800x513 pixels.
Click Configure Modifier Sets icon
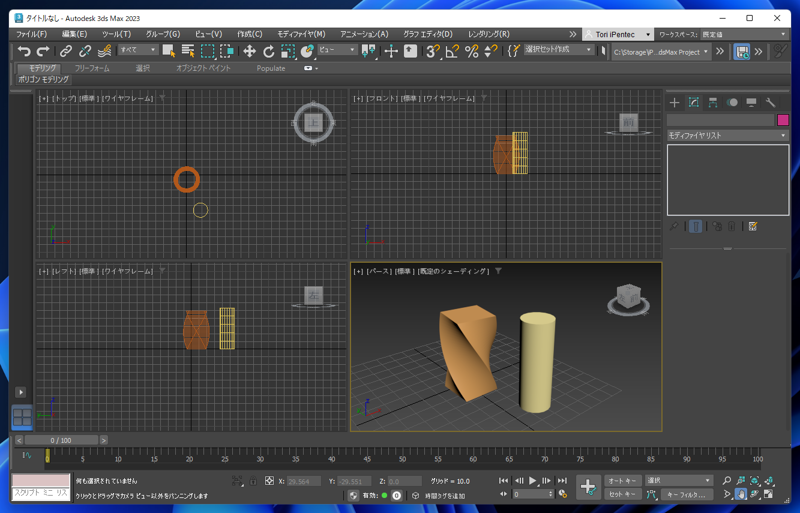753,226
